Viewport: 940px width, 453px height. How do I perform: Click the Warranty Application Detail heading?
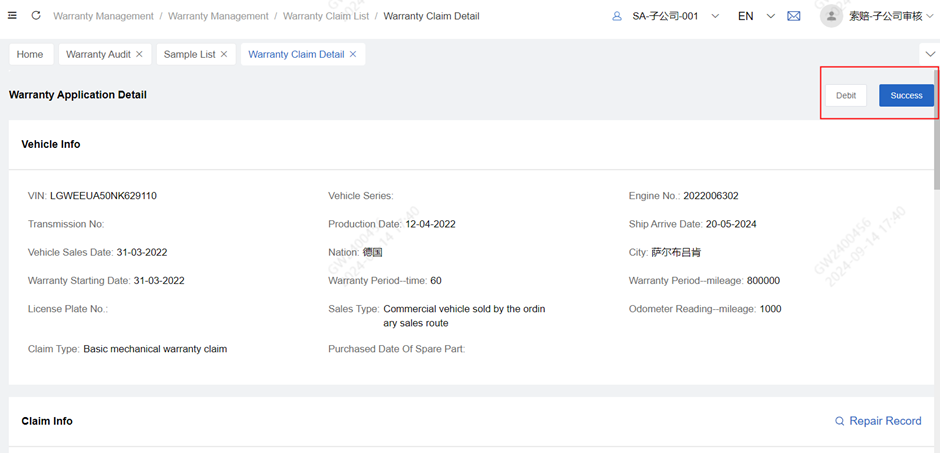78,95
